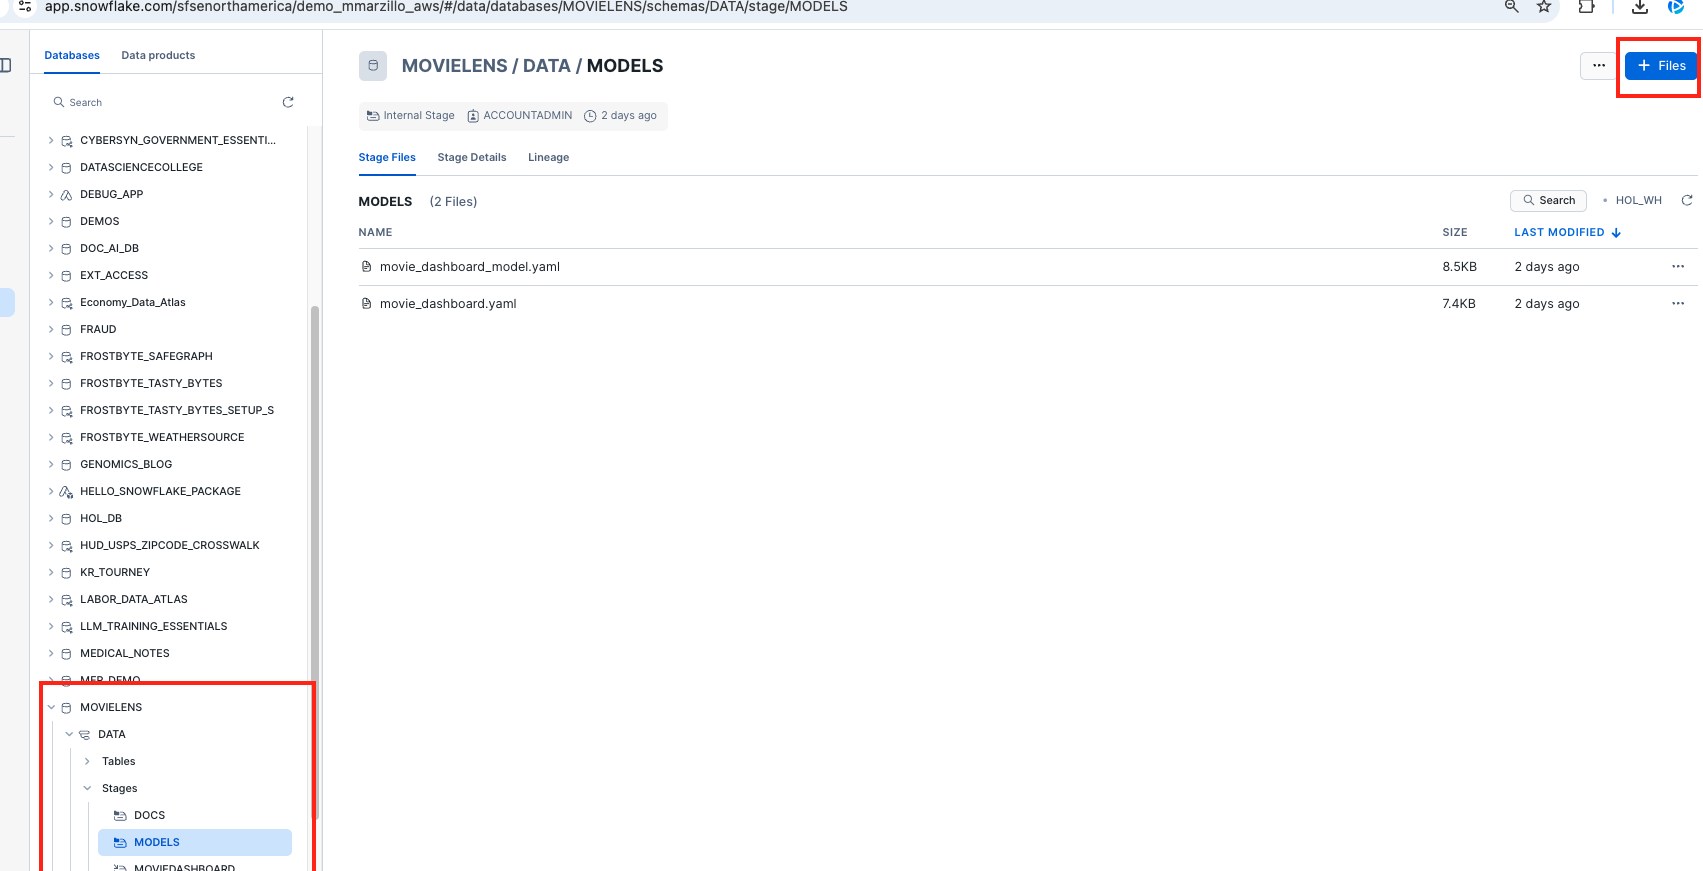Sort by SIZE column header
Image resolution: width=1703 pixels, height=871 pixels.
click(1455, 233)
